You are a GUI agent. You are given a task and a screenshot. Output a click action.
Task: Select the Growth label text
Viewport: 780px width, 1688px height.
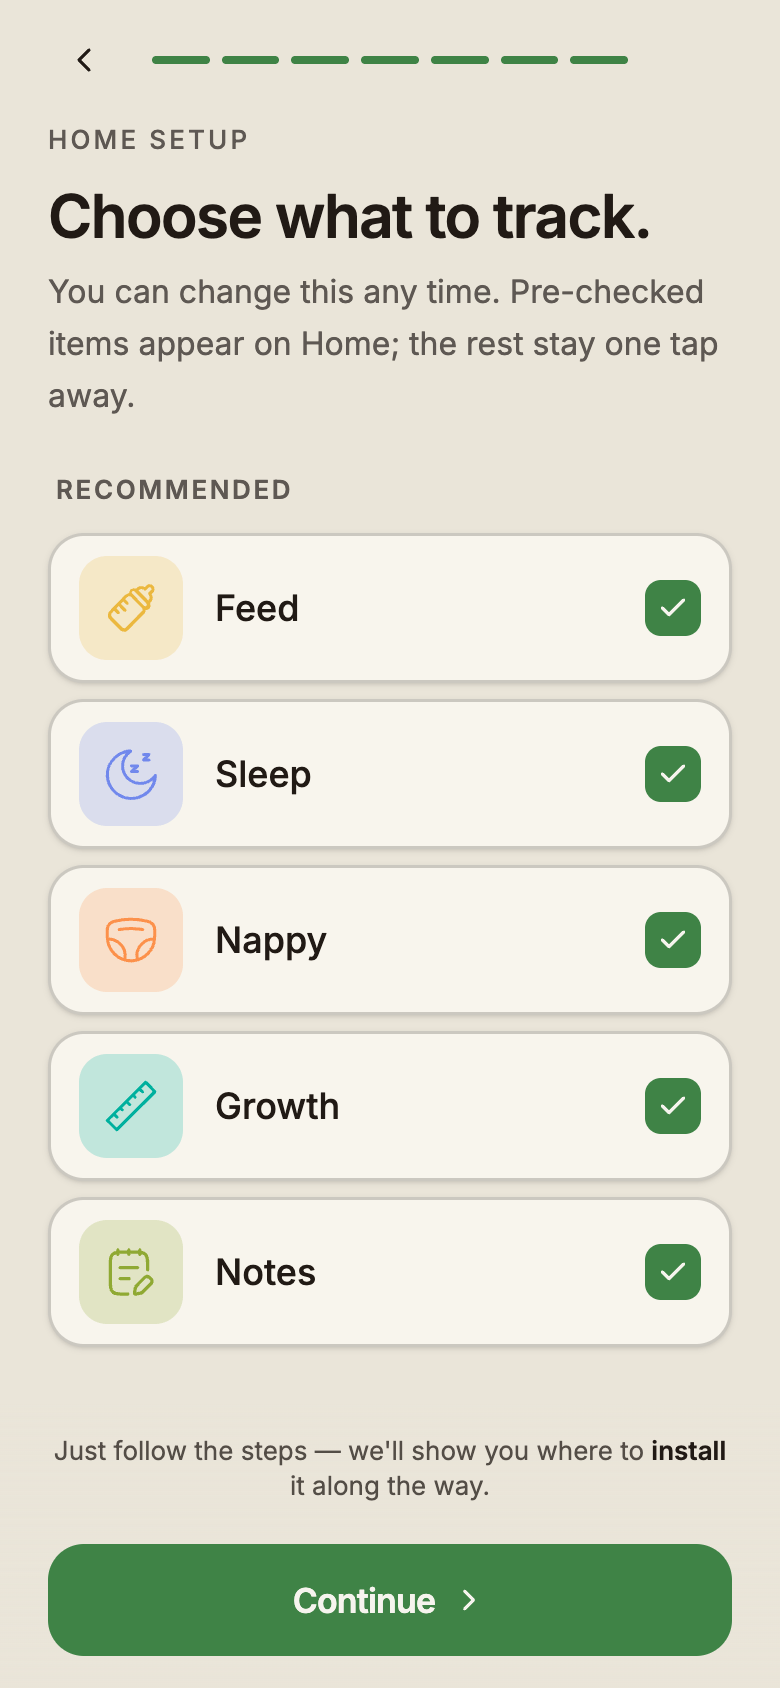tap(278, 1106)
